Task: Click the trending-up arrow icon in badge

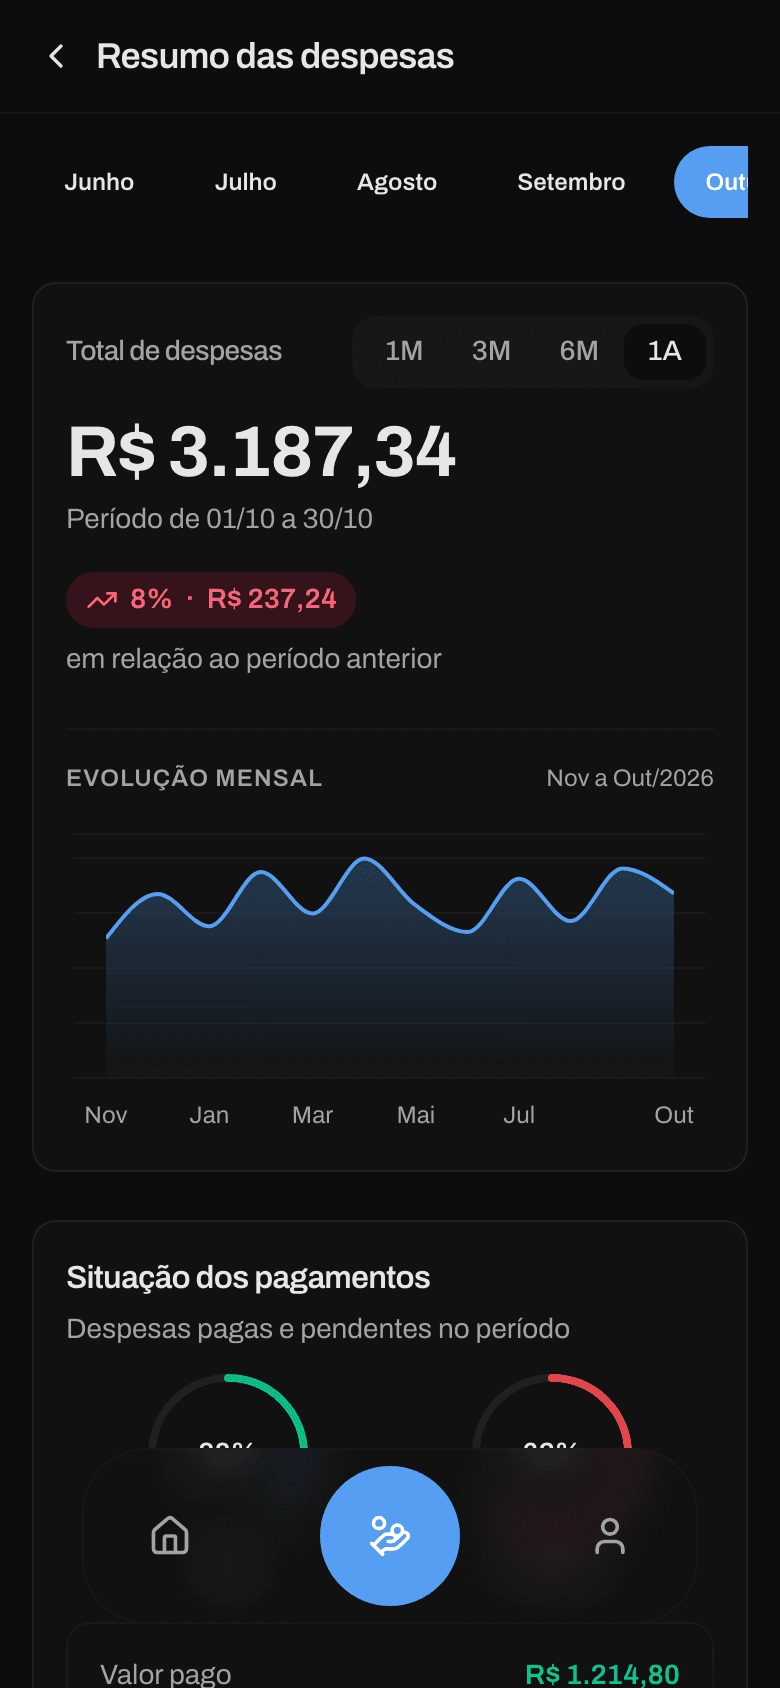Action: click(x=102, y=600)
